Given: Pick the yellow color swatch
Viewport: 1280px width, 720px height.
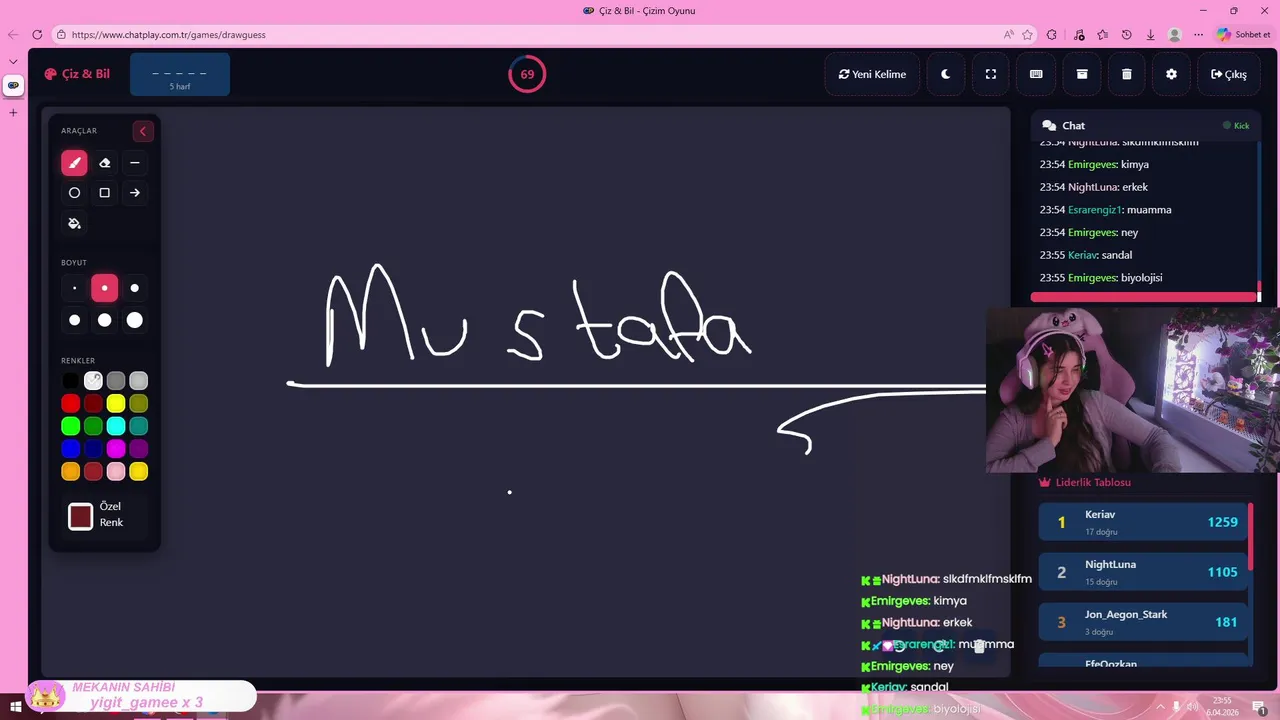Looking at the screenshot, I should (116, 403).
